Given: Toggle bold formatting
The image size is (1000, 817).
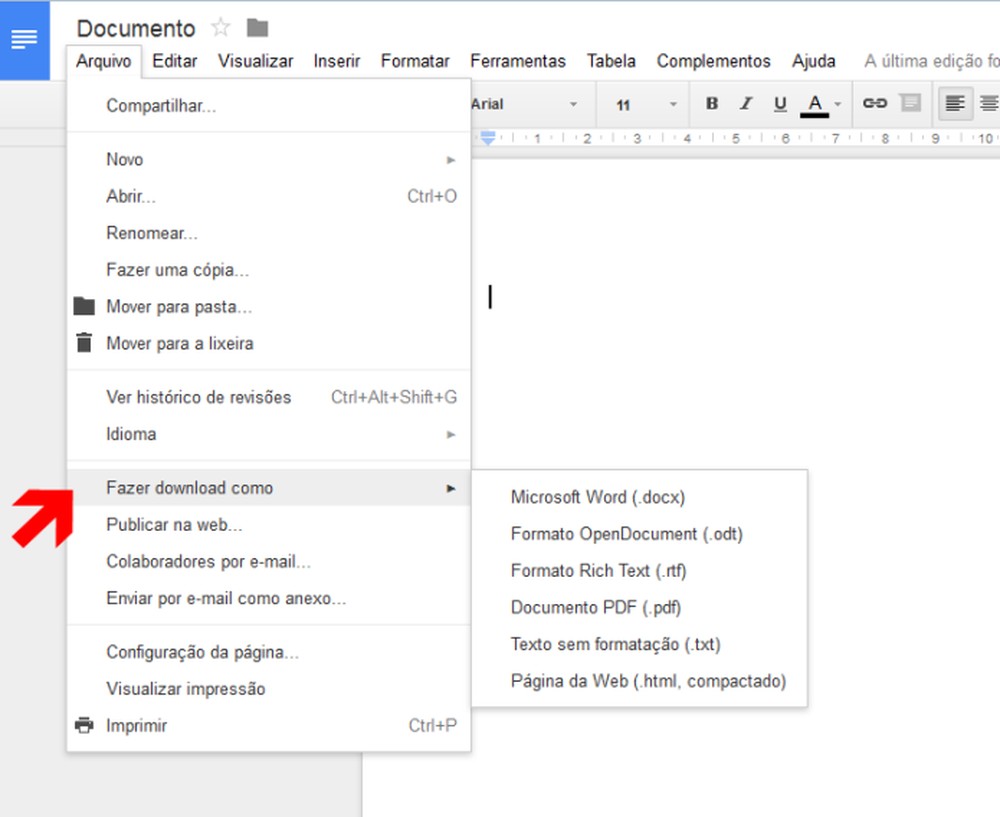Looking at the screenshot, I should tap(711, 103).
